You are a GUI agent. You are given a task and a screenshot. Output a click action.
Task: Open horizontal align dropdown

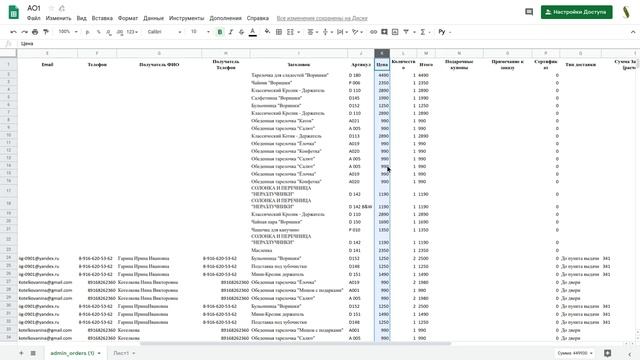click(313, 32)
